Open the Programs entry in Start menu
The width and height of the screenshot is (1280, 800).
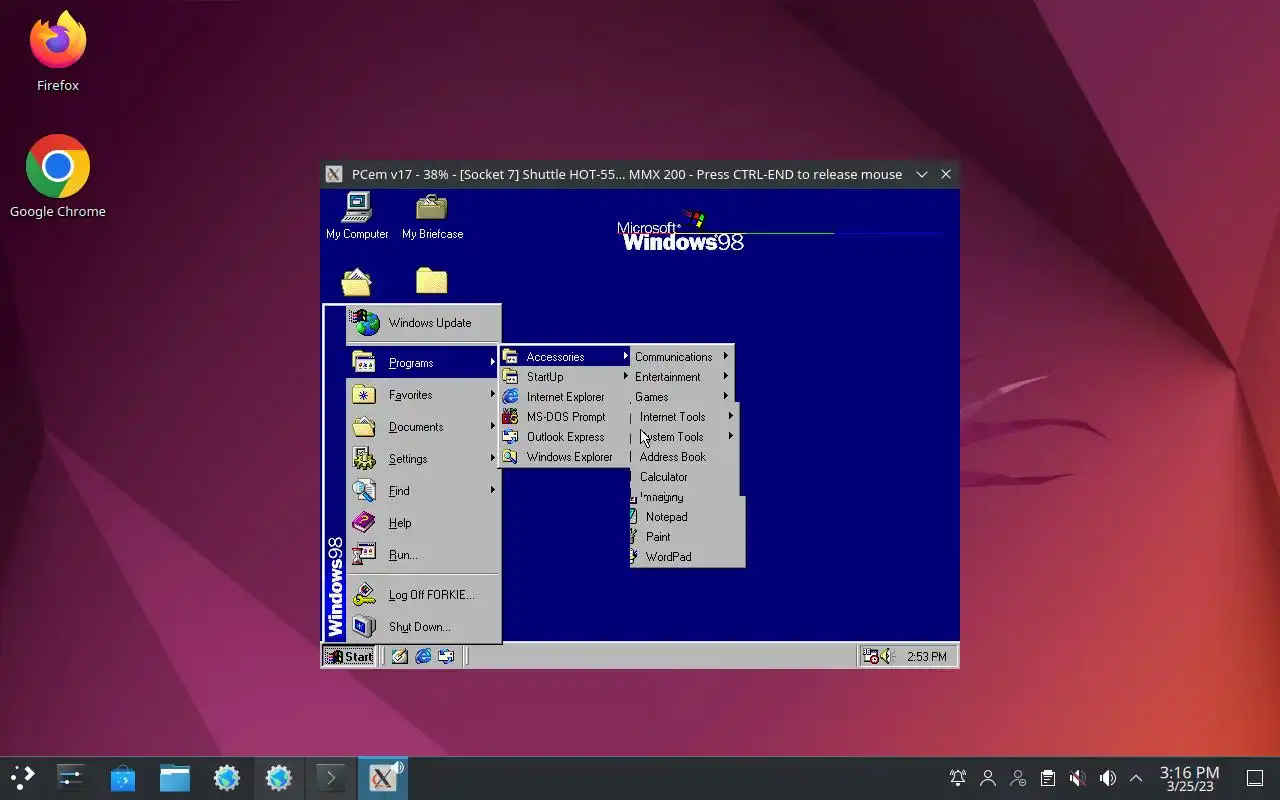423,363
